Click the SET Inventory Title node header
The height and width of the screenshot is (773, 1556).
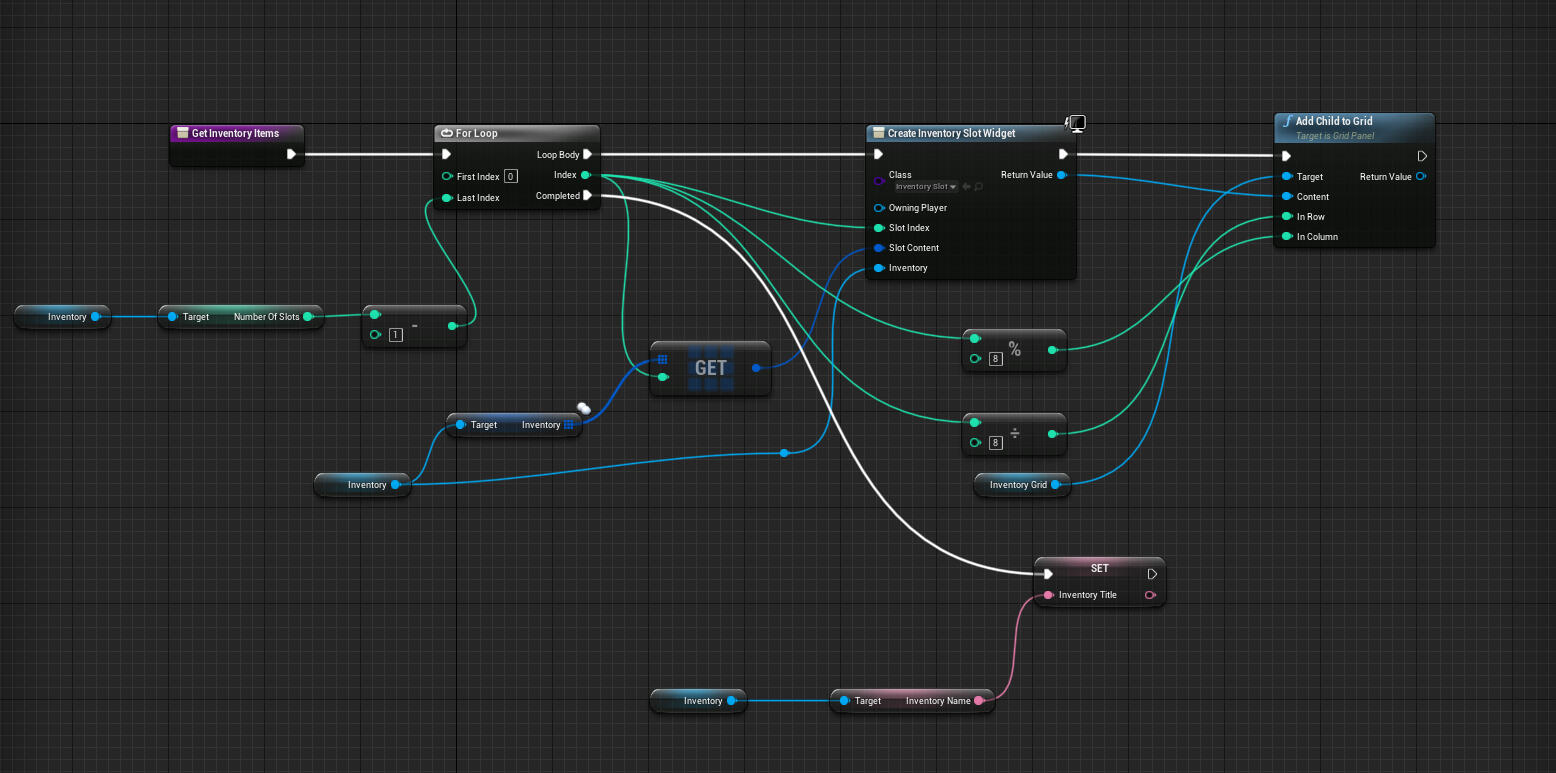tap(1099, 568)
